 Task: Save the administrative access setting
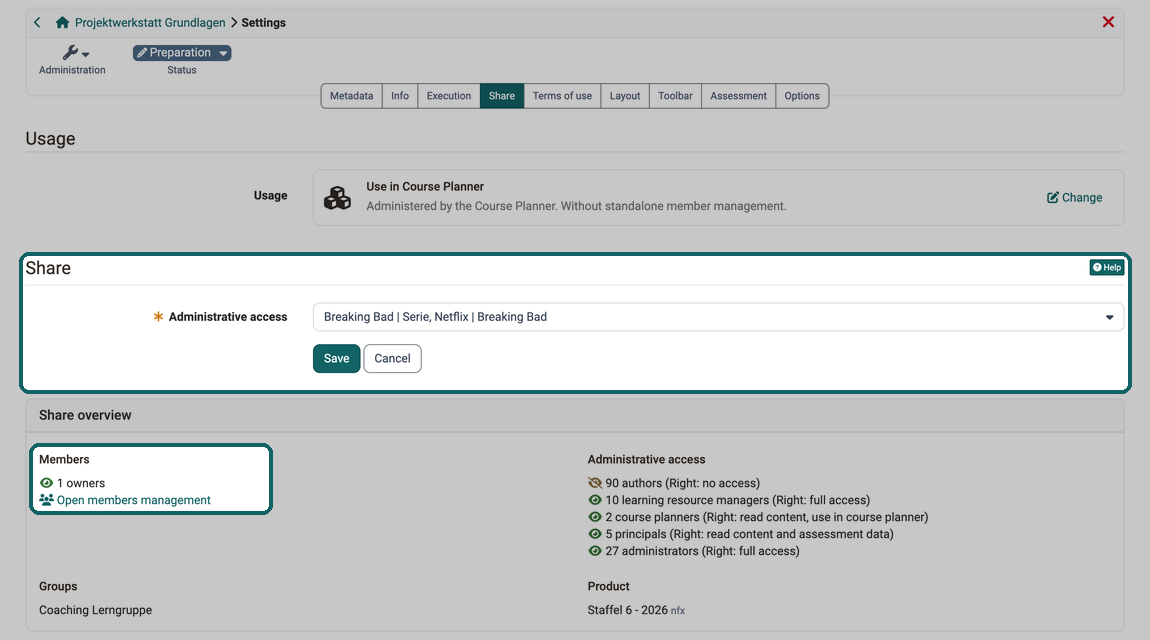tap(337, 358)
